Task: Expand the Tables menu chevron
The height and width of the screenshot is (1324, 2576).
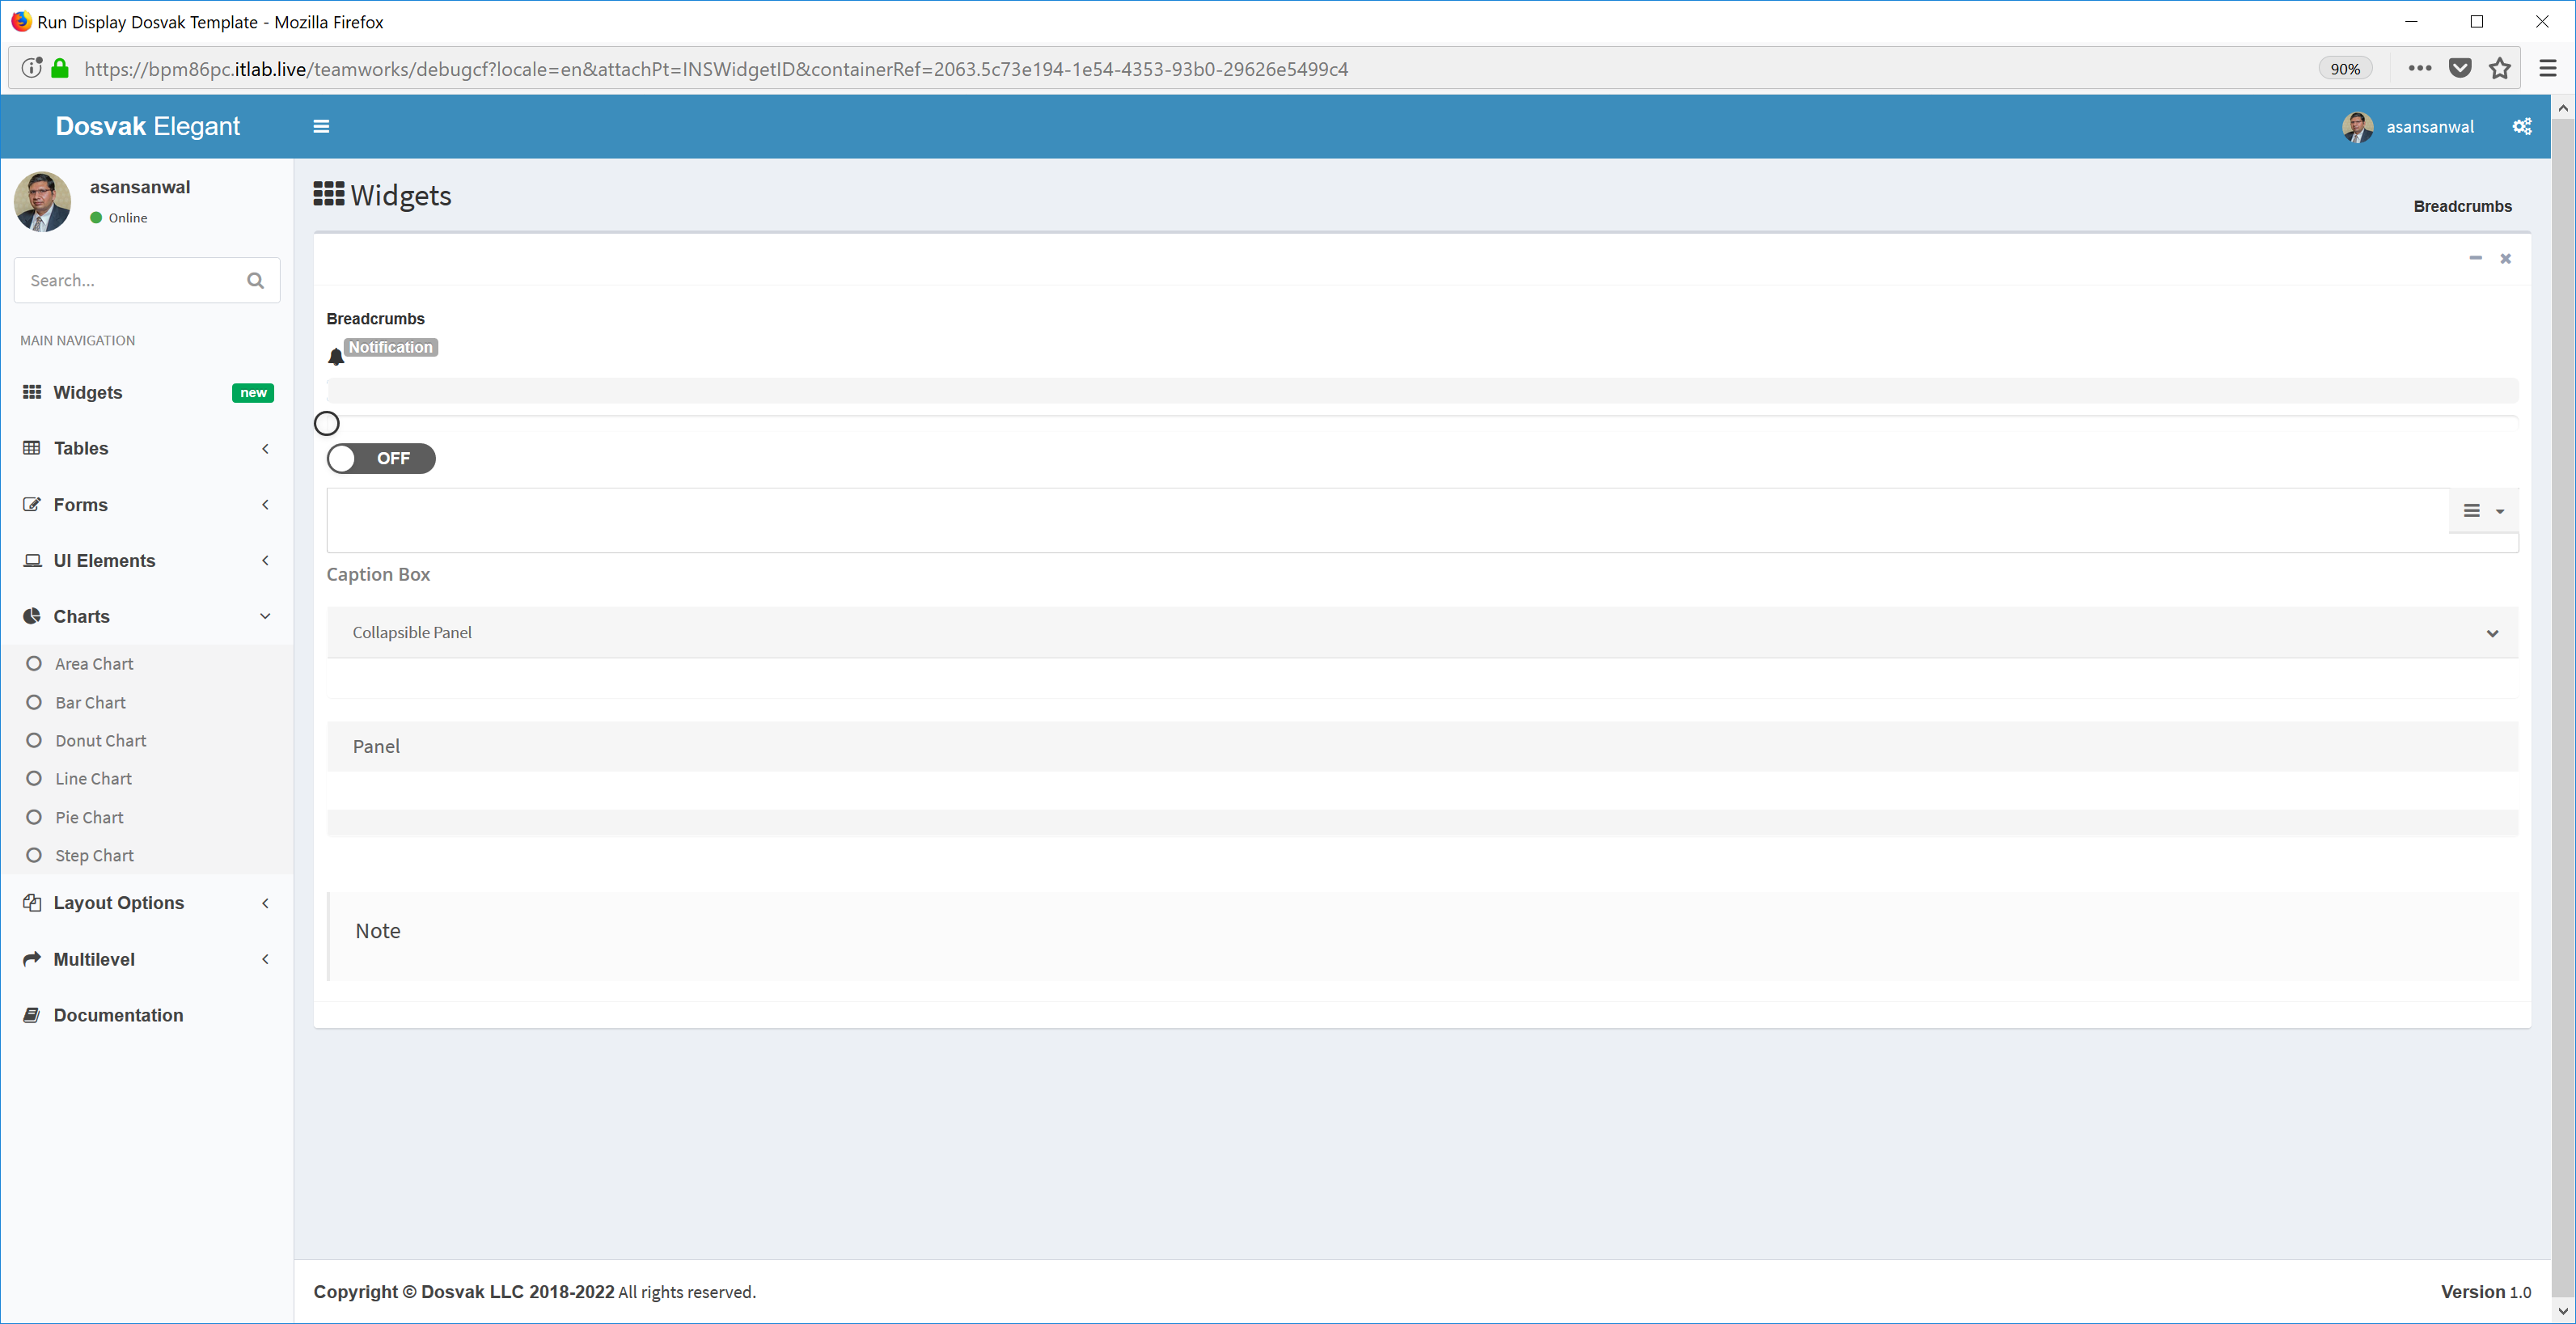Action: (x=265, y=449)
